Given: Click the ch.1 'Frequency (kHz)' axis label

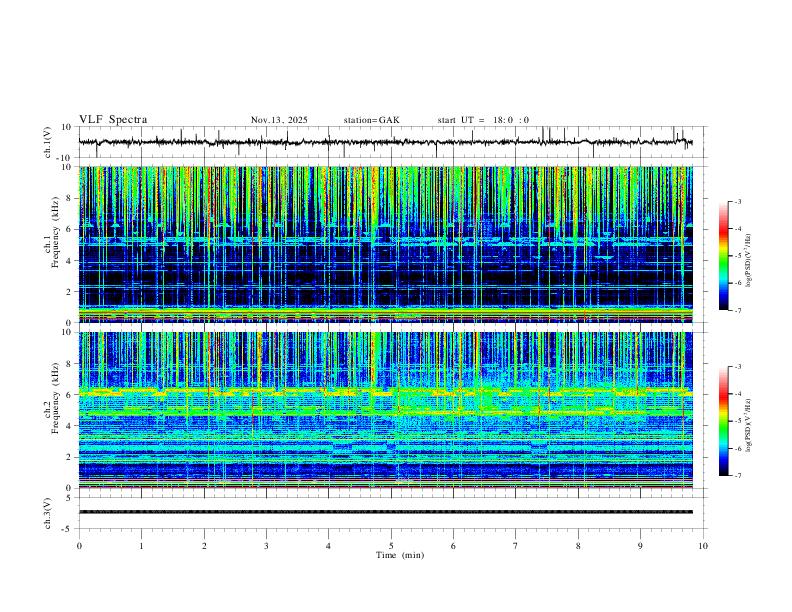Looking at the screenshot, I should [55, 233].
